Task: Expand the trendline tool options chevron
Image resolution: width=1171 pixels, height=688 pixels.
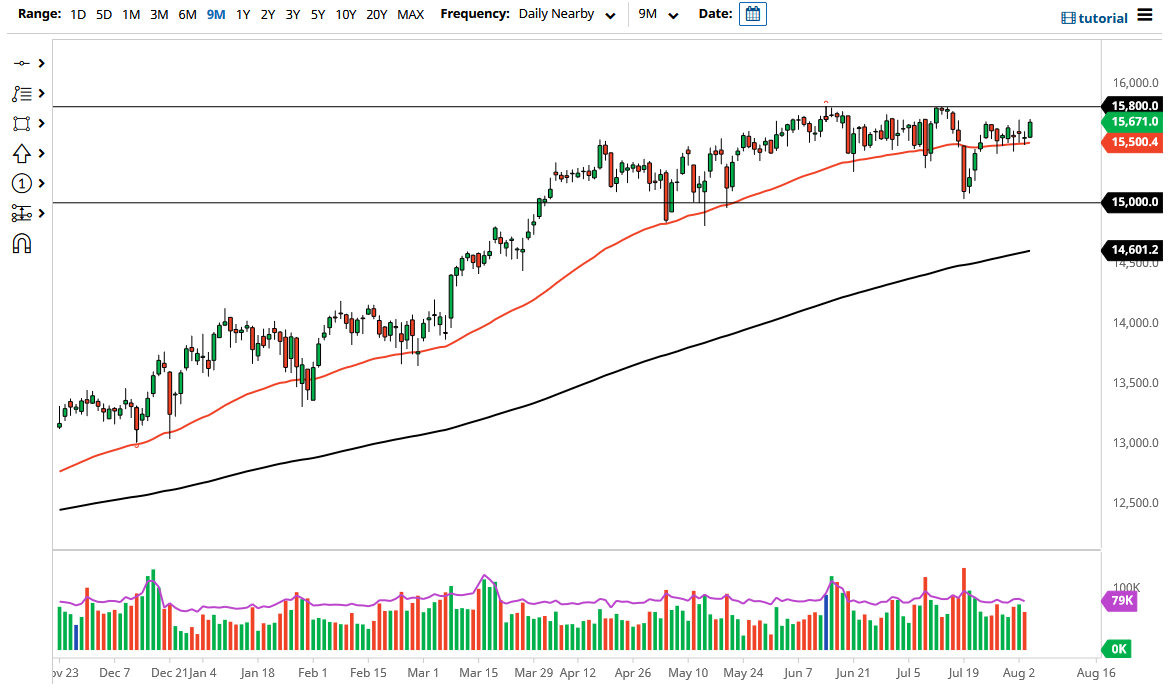Action: (40, 63)
